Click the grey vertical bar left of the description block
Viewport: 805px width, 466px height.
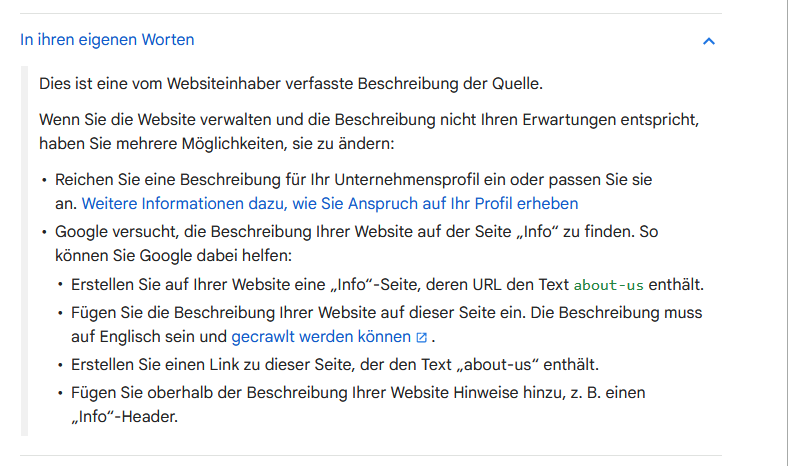coord(24,250)
